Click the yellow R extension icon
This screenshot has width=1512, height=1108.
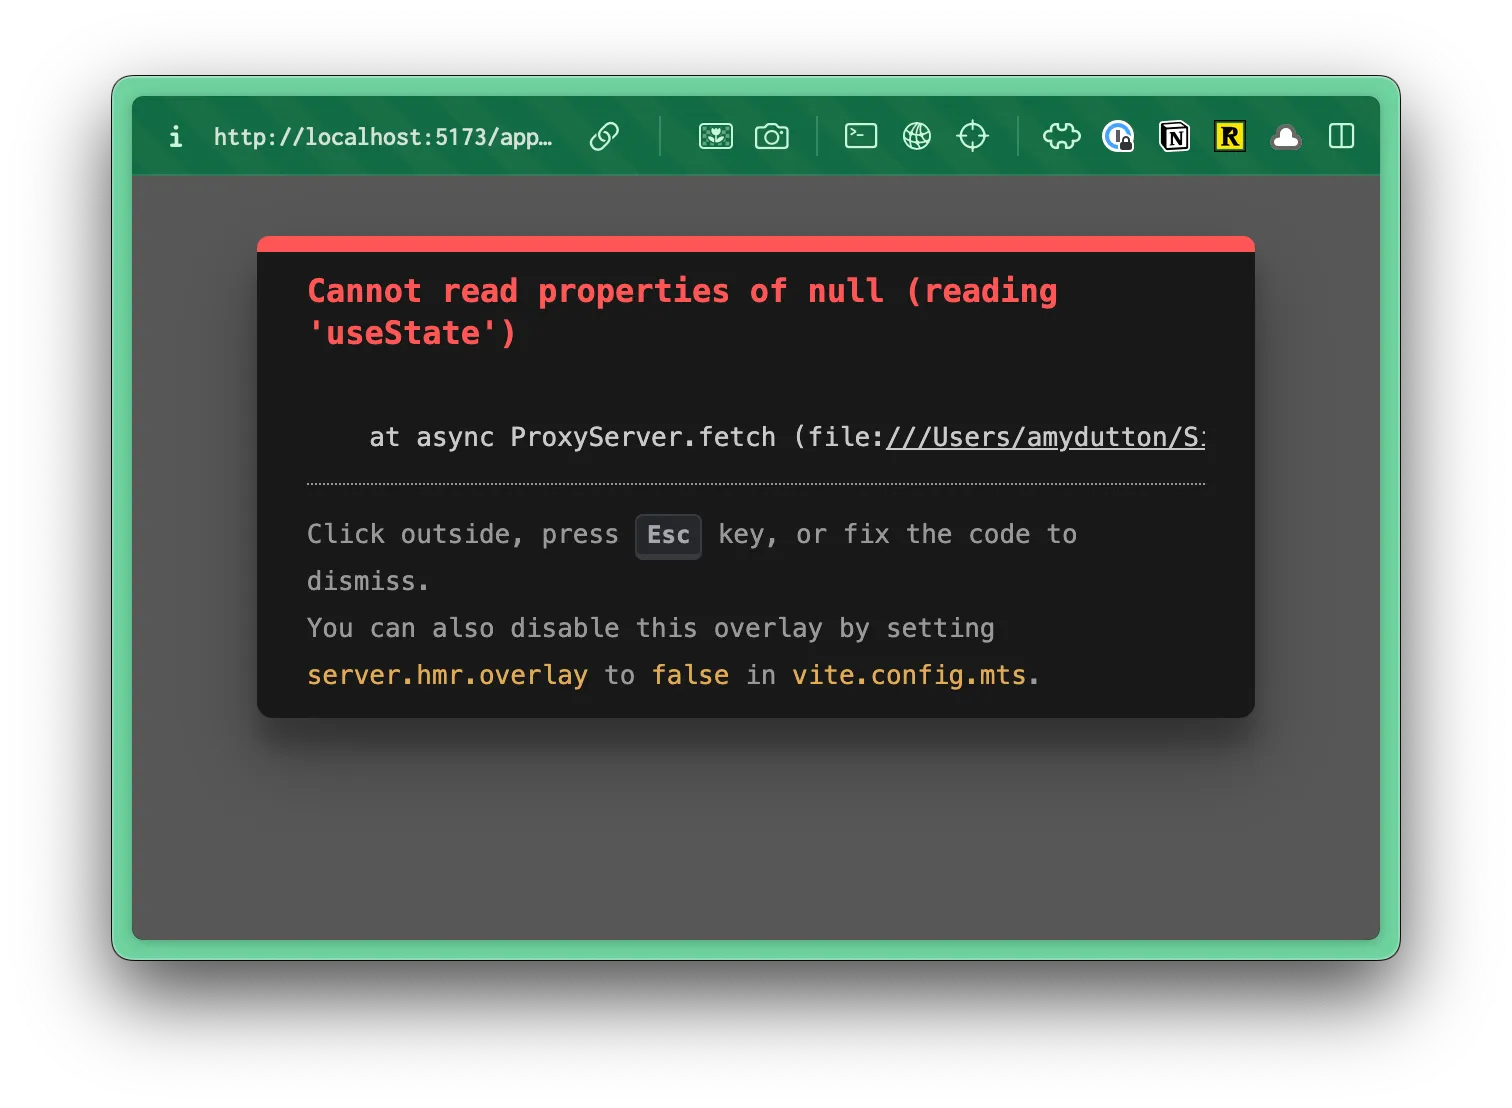point(1230,136)
